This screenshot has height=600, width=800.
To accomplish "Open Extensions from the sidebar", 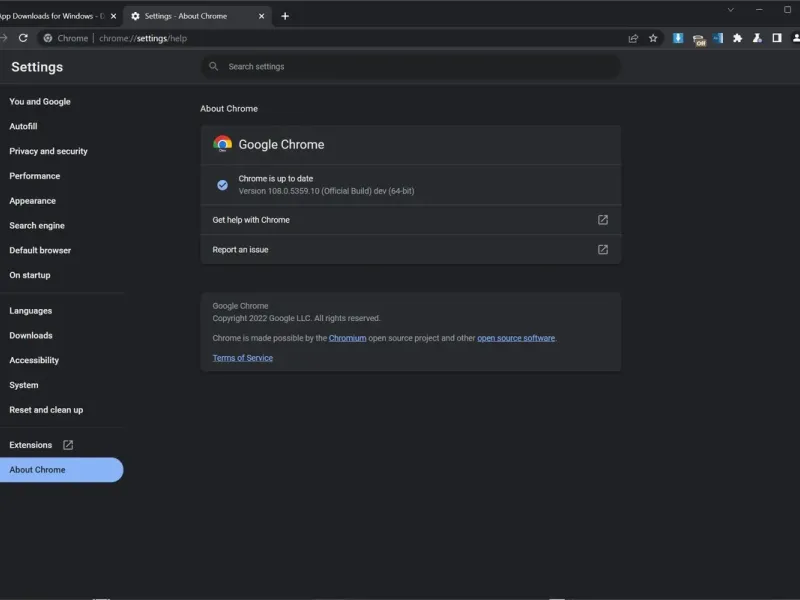I will tap(31, 445).
